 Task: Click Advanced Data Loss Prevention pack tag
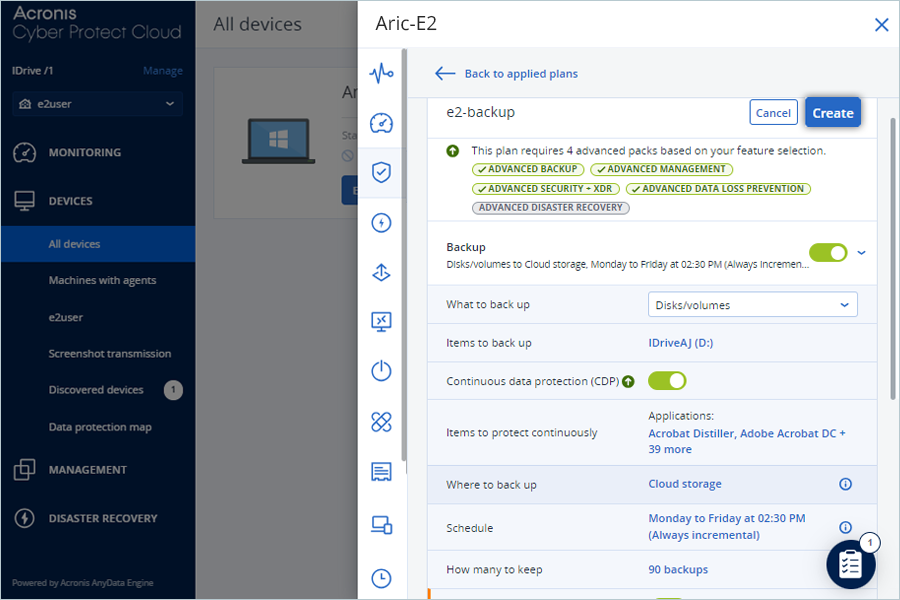[718, 189]
